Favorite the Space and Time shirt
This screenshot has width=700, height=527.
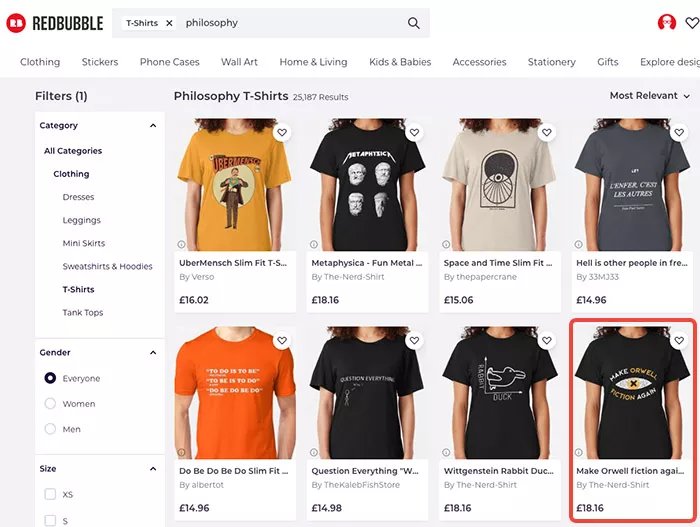(x=546, y=133)
